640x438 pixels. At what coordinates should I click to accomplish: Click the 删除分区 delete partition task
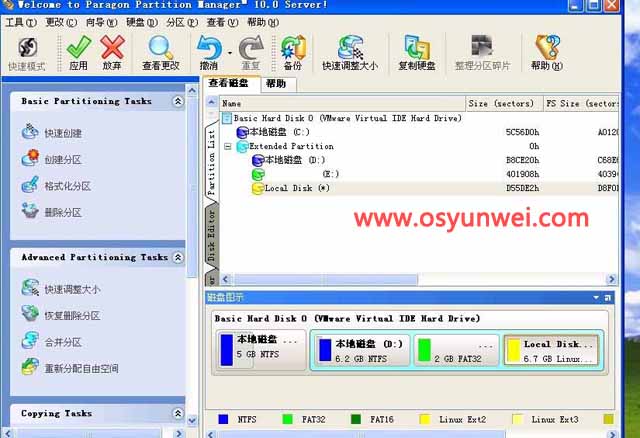(x=51, y=212)
